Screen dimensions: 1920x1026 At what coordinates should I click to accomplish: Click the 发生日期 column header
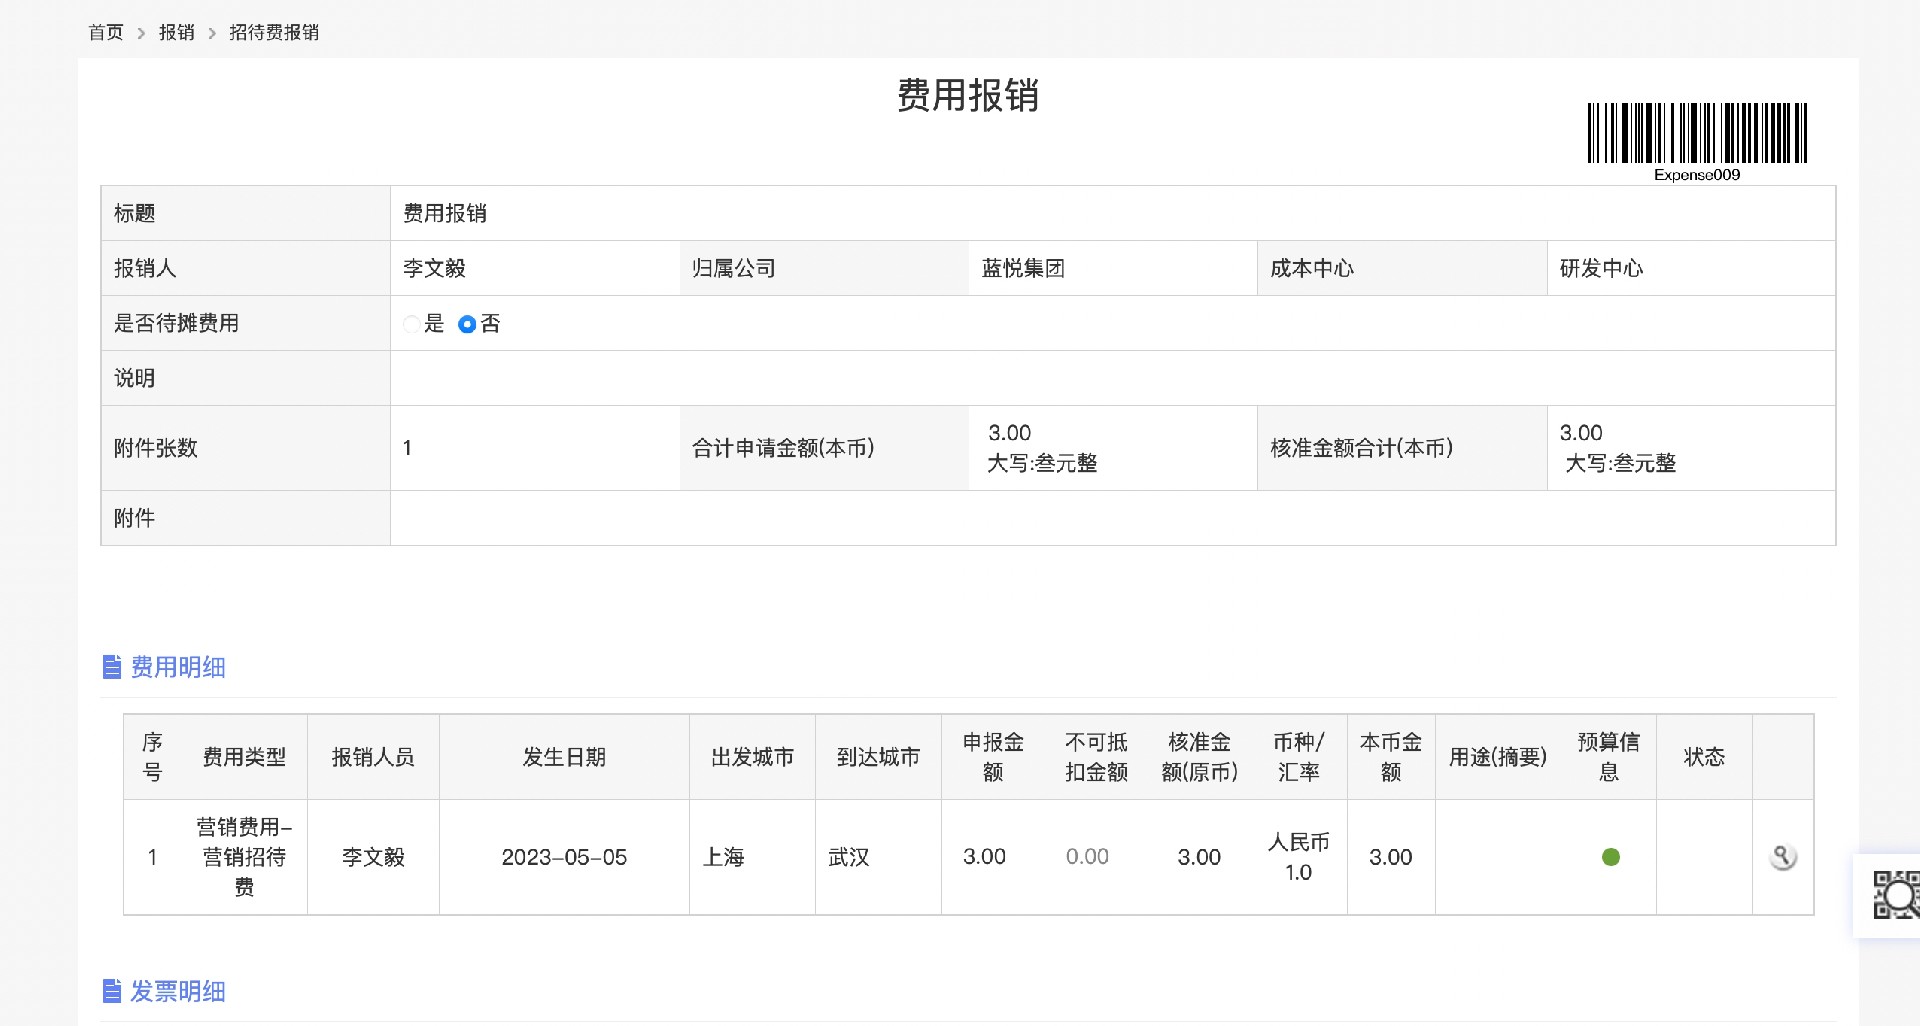pyautogui.click(x=564, y=757)
